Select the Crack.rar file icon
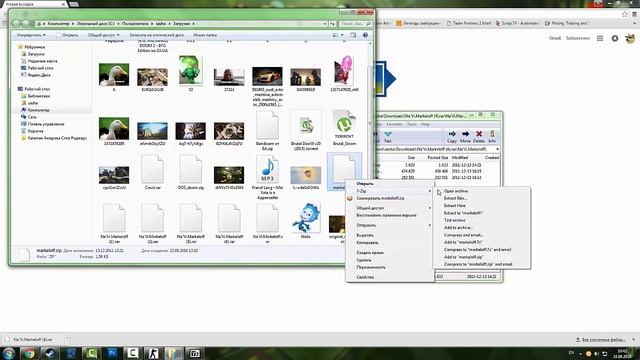Screen dimensions: 640x360 152,169
